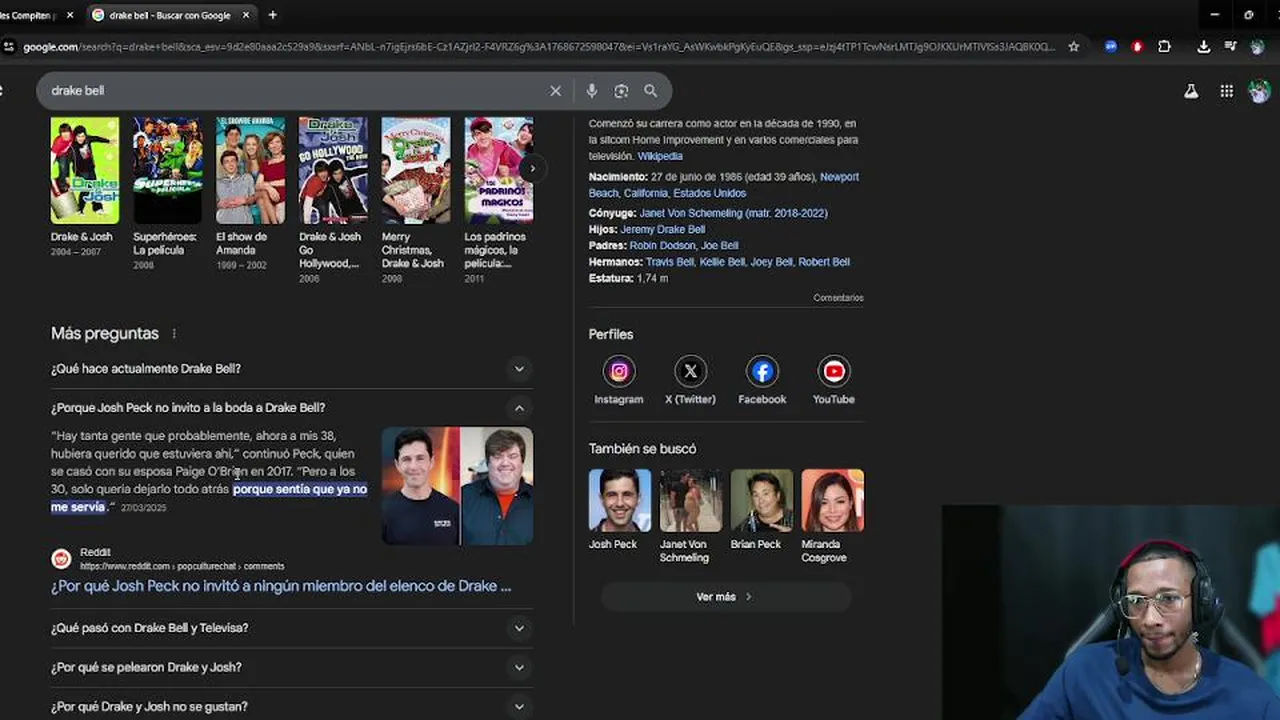
Task: Switch to the 'drake bell - Buscar con Google' tab
Action: pyautogui.click(x=170, y=15)
